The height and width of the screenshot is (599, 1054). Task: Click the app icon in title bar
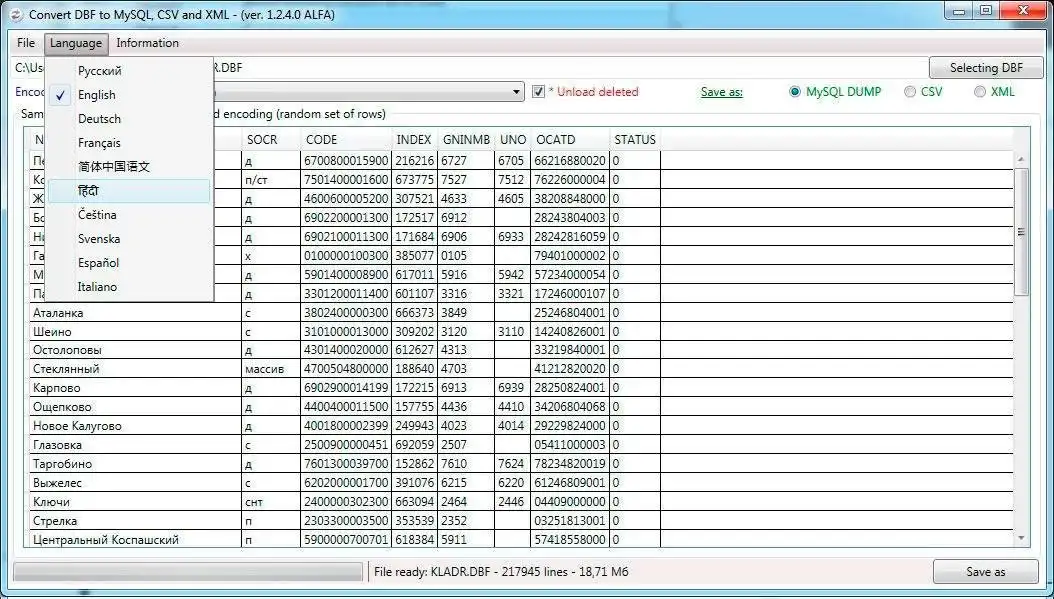[x=16, y=14]
